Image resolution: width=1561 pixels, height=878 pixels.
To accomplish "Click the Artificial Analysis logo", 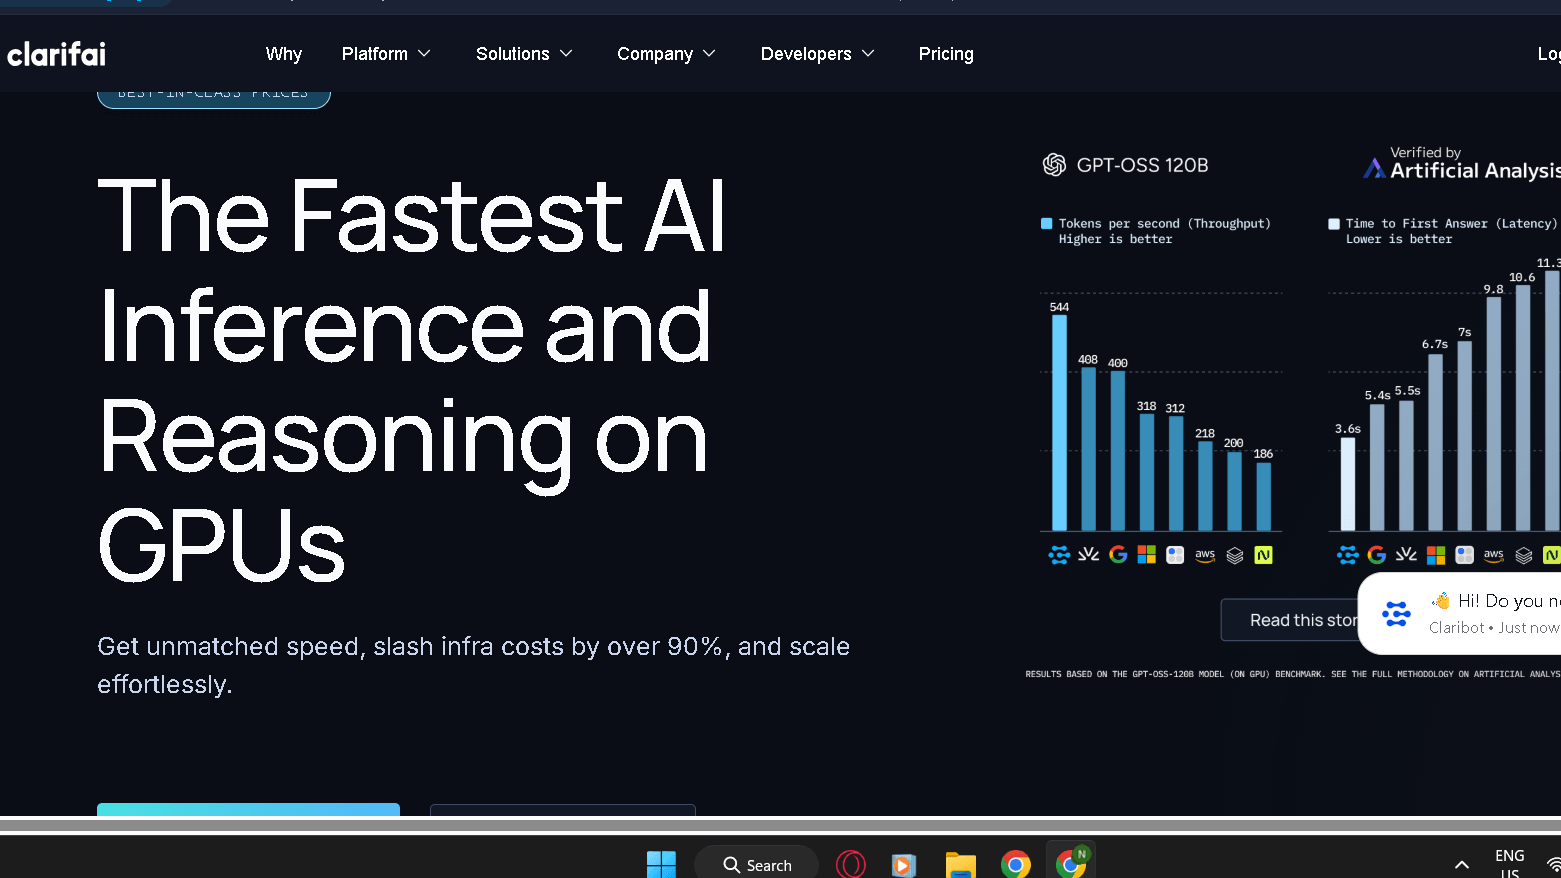I will point(1374,168).
